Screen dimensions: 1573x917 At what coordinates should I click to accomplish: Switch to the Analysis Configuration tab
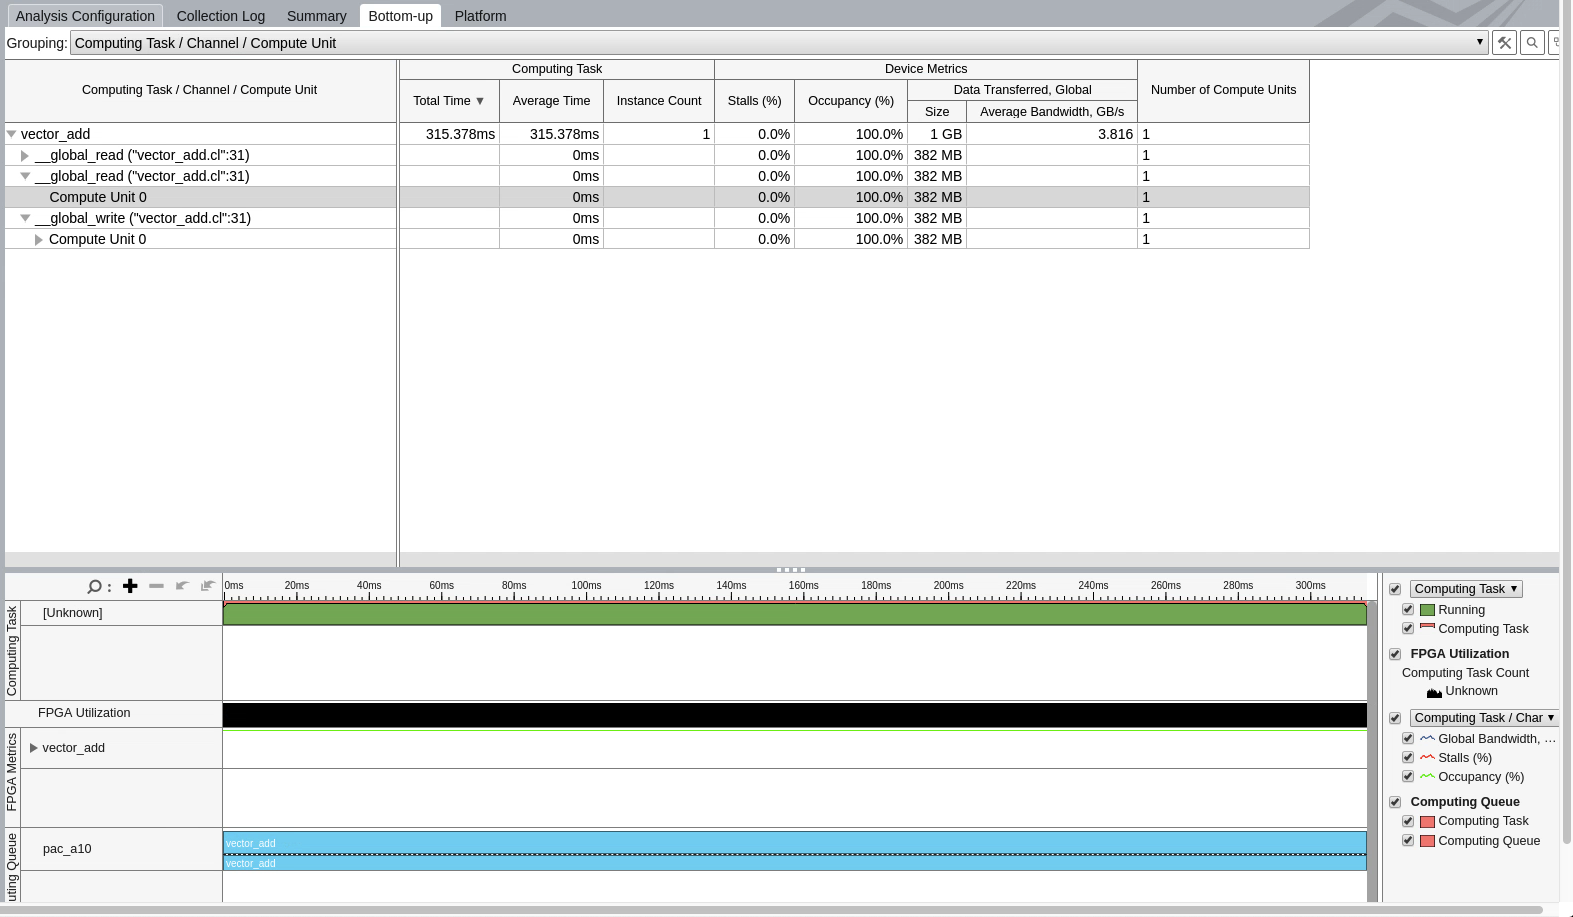pos(85,16)
